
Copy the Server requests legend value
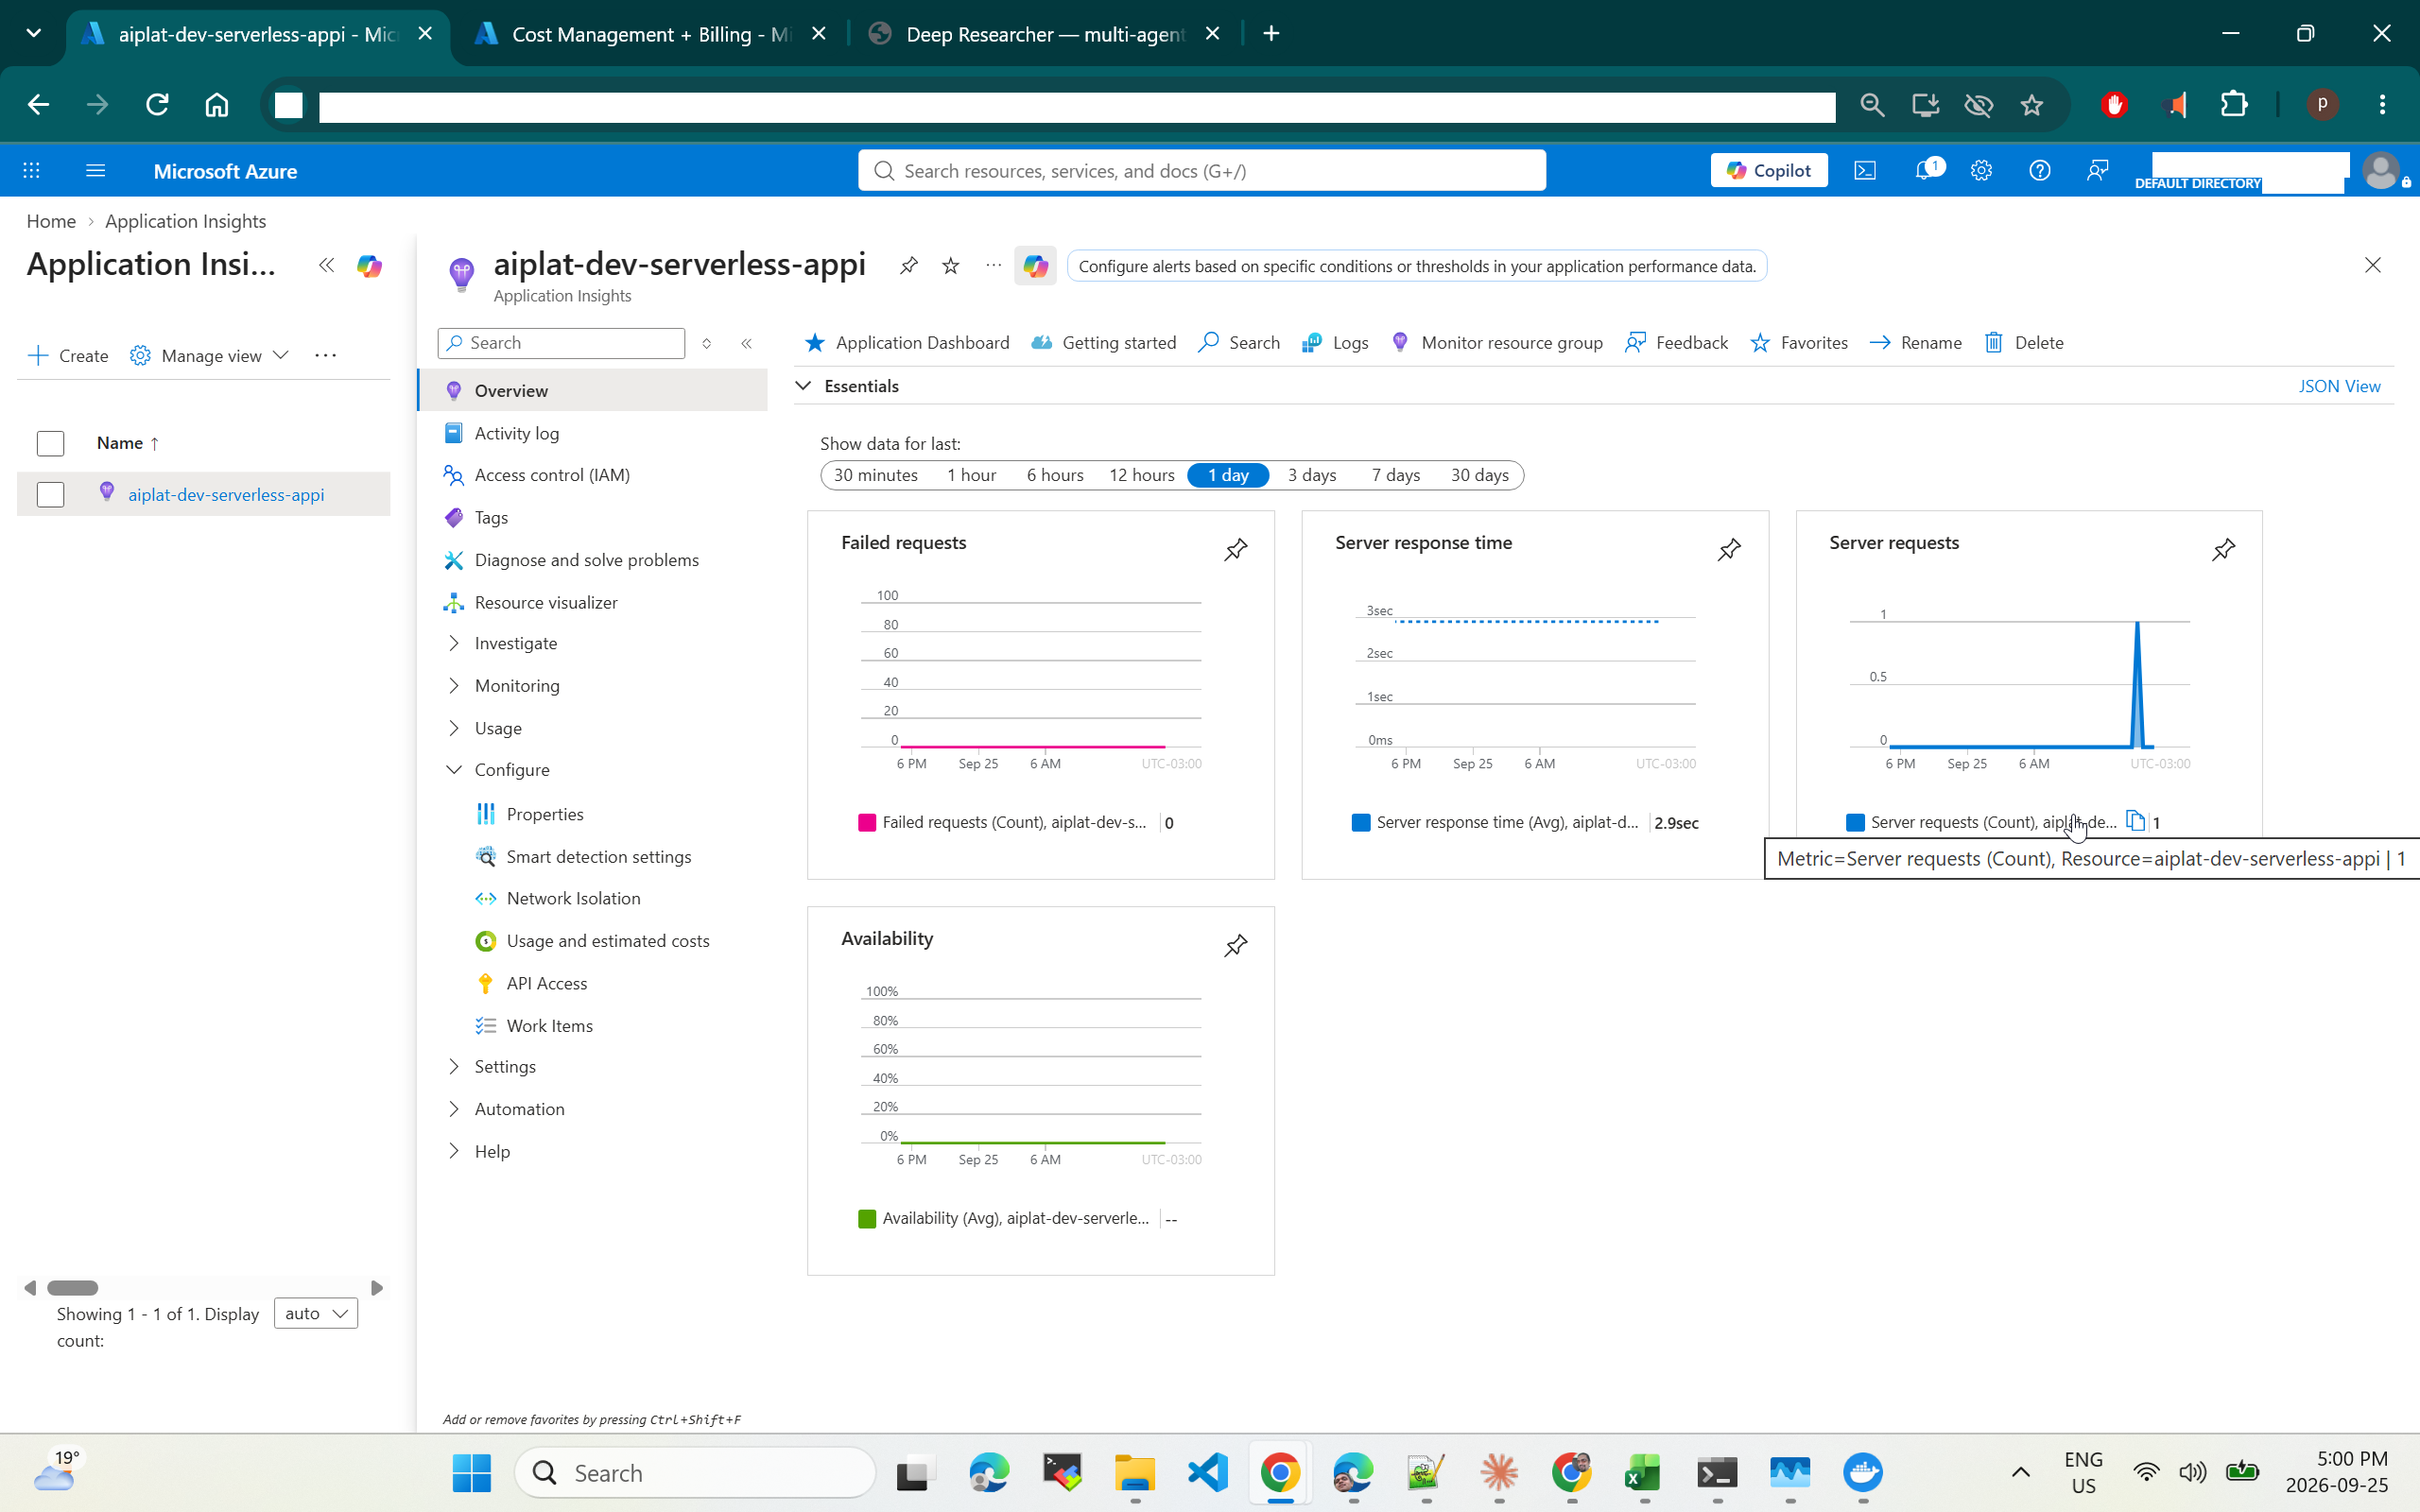click(2135, 821)
